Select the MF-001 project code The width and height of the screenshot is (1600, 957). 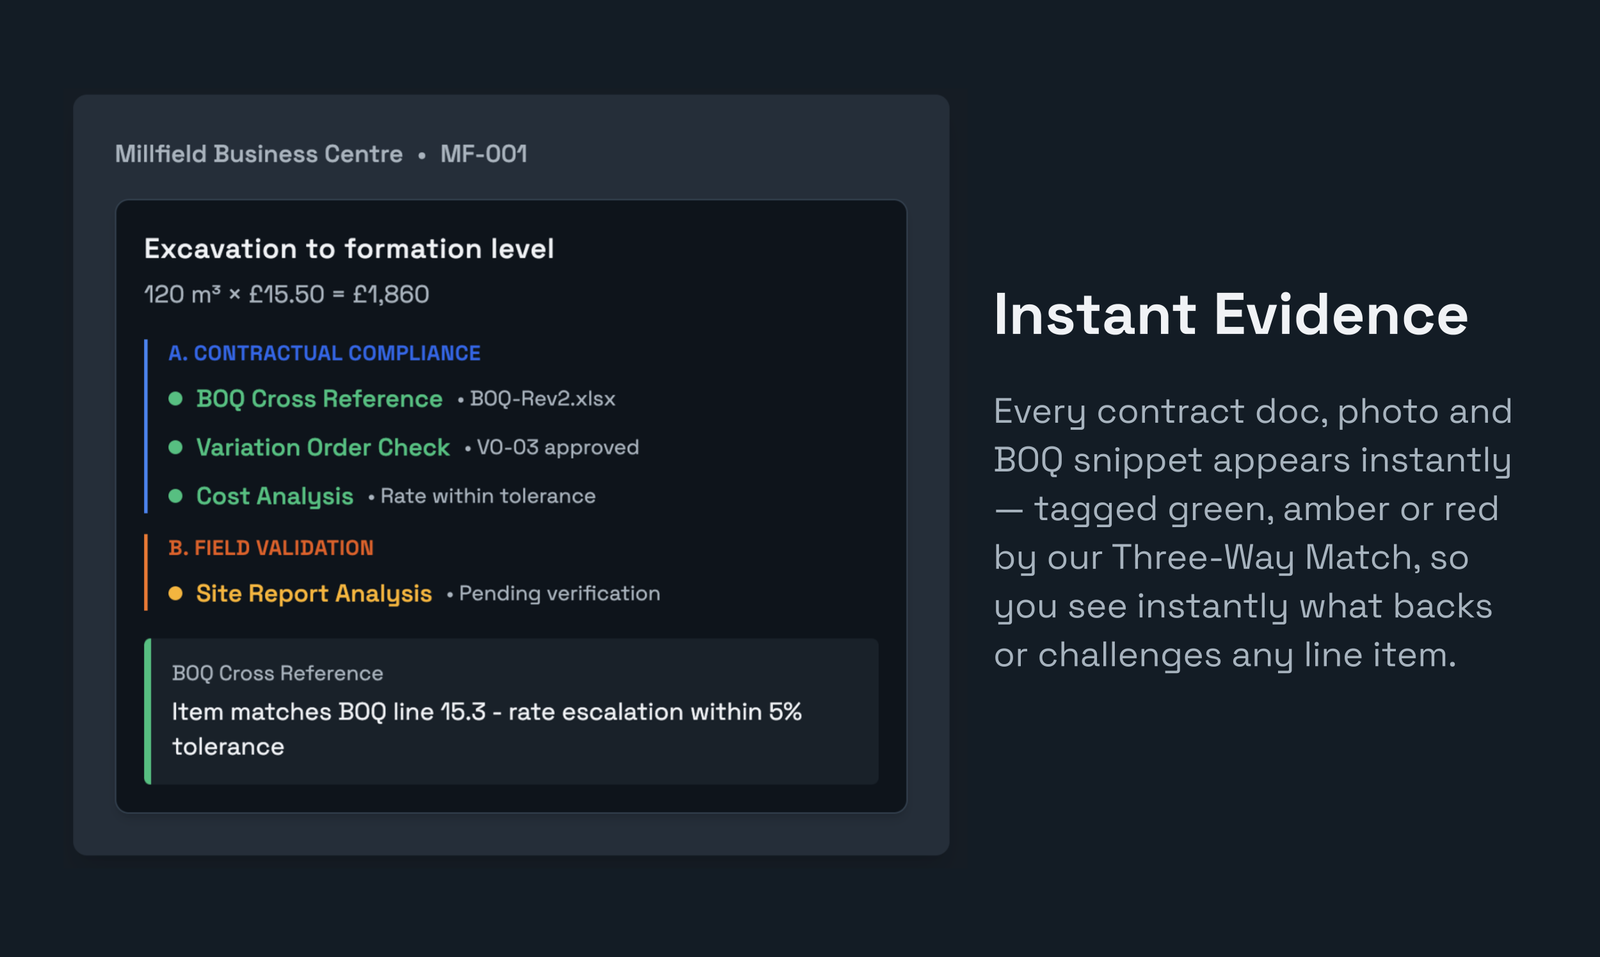click(484, 154)
